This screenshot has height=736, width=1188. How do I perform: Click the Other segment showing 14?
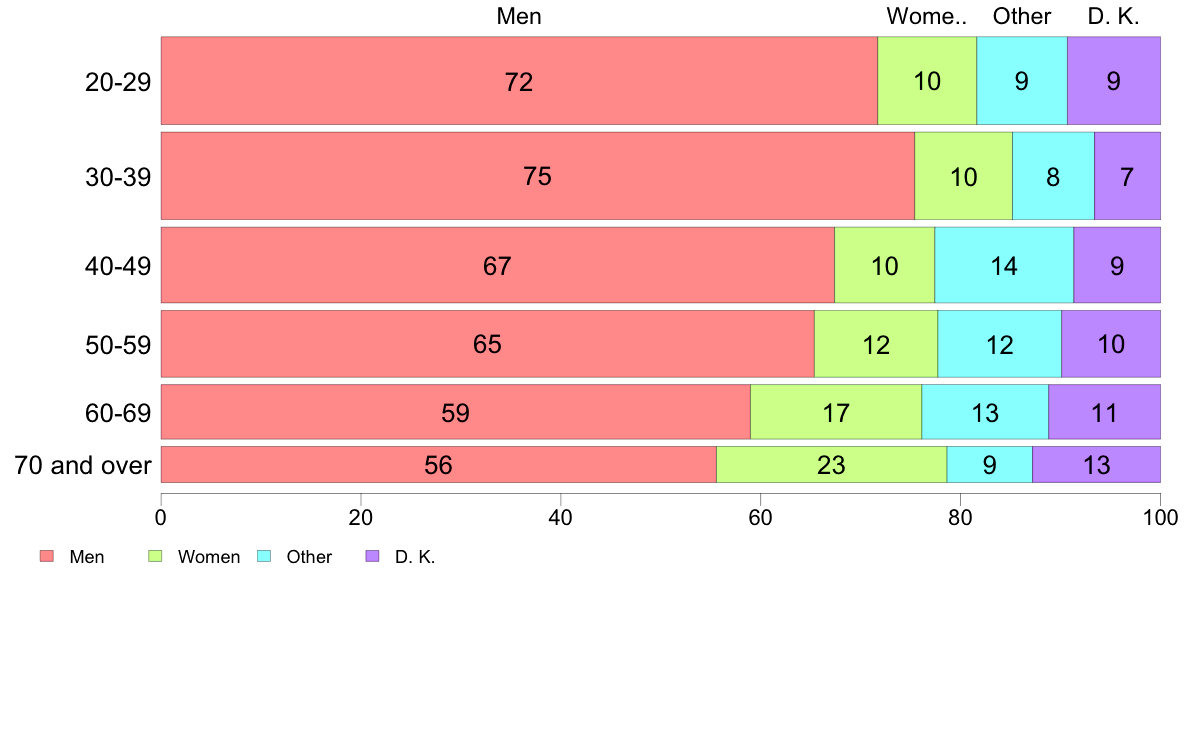(1004, 266)
